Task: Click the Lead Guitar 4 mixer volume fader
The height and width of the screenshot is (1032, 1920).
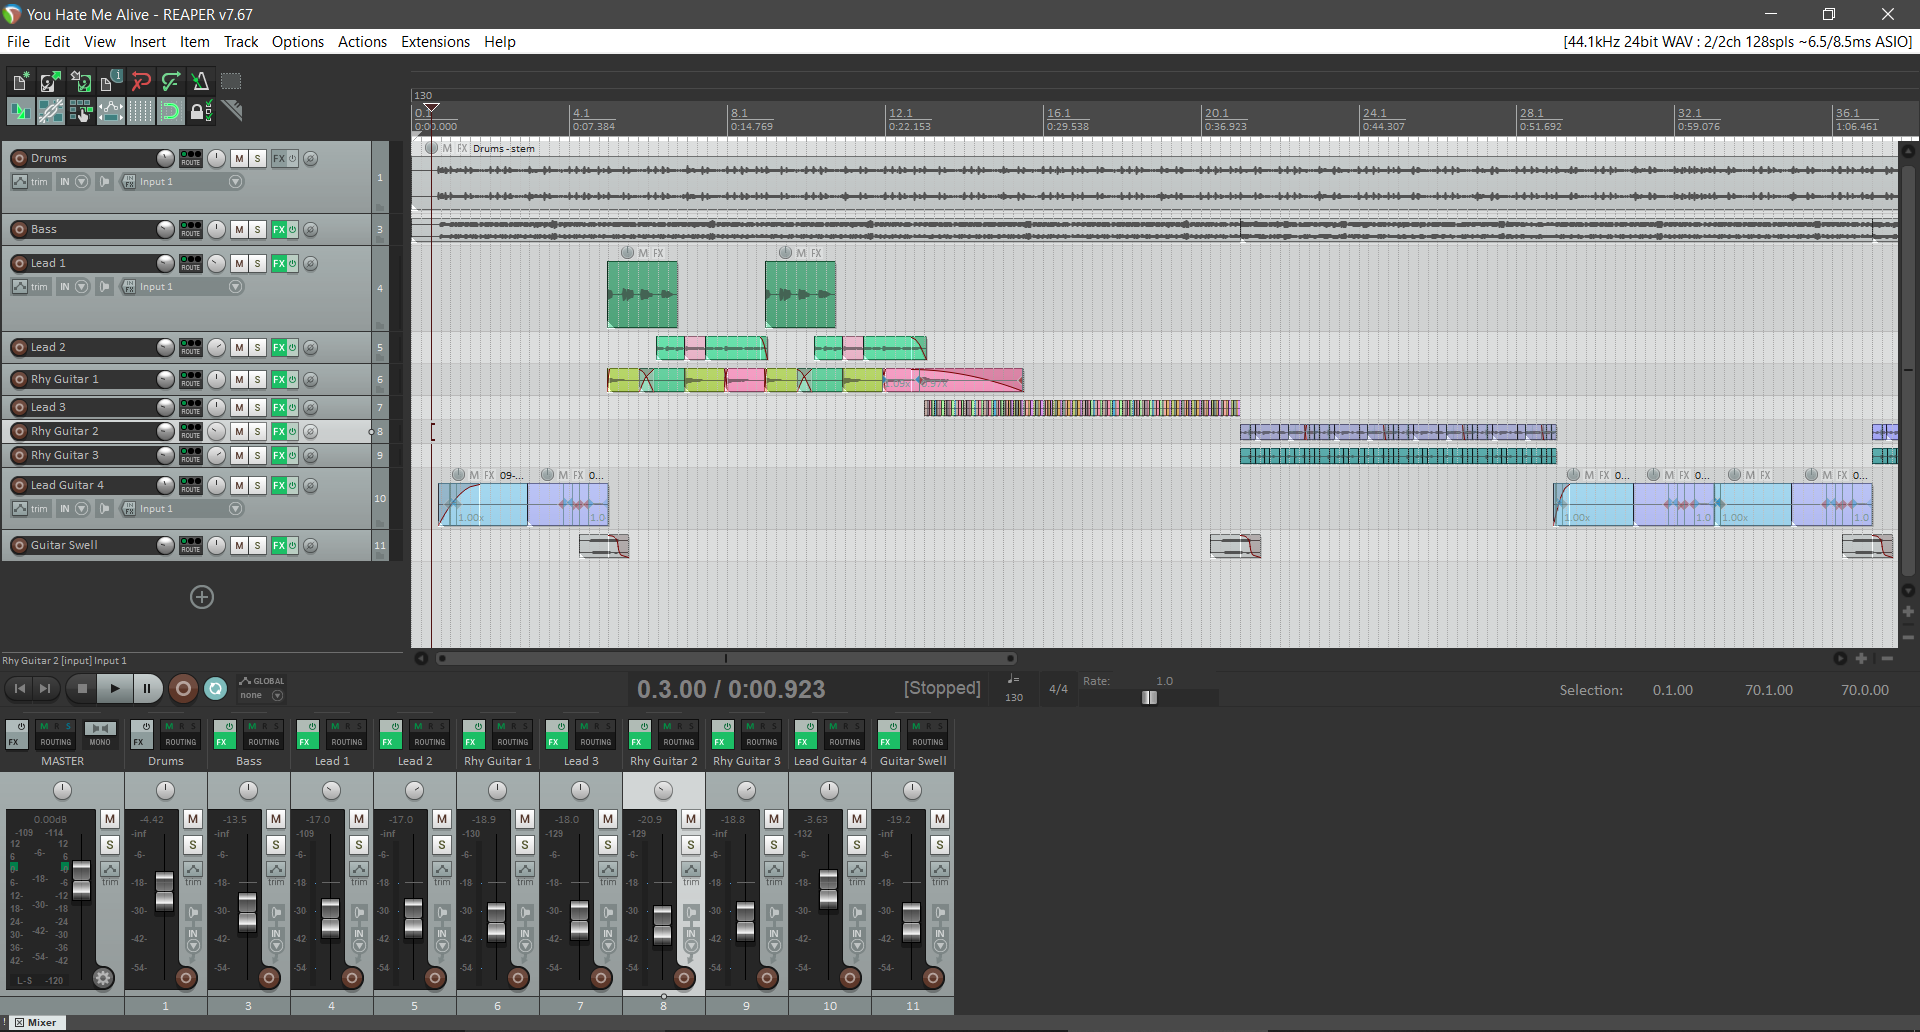Action: tap(829, 888)
